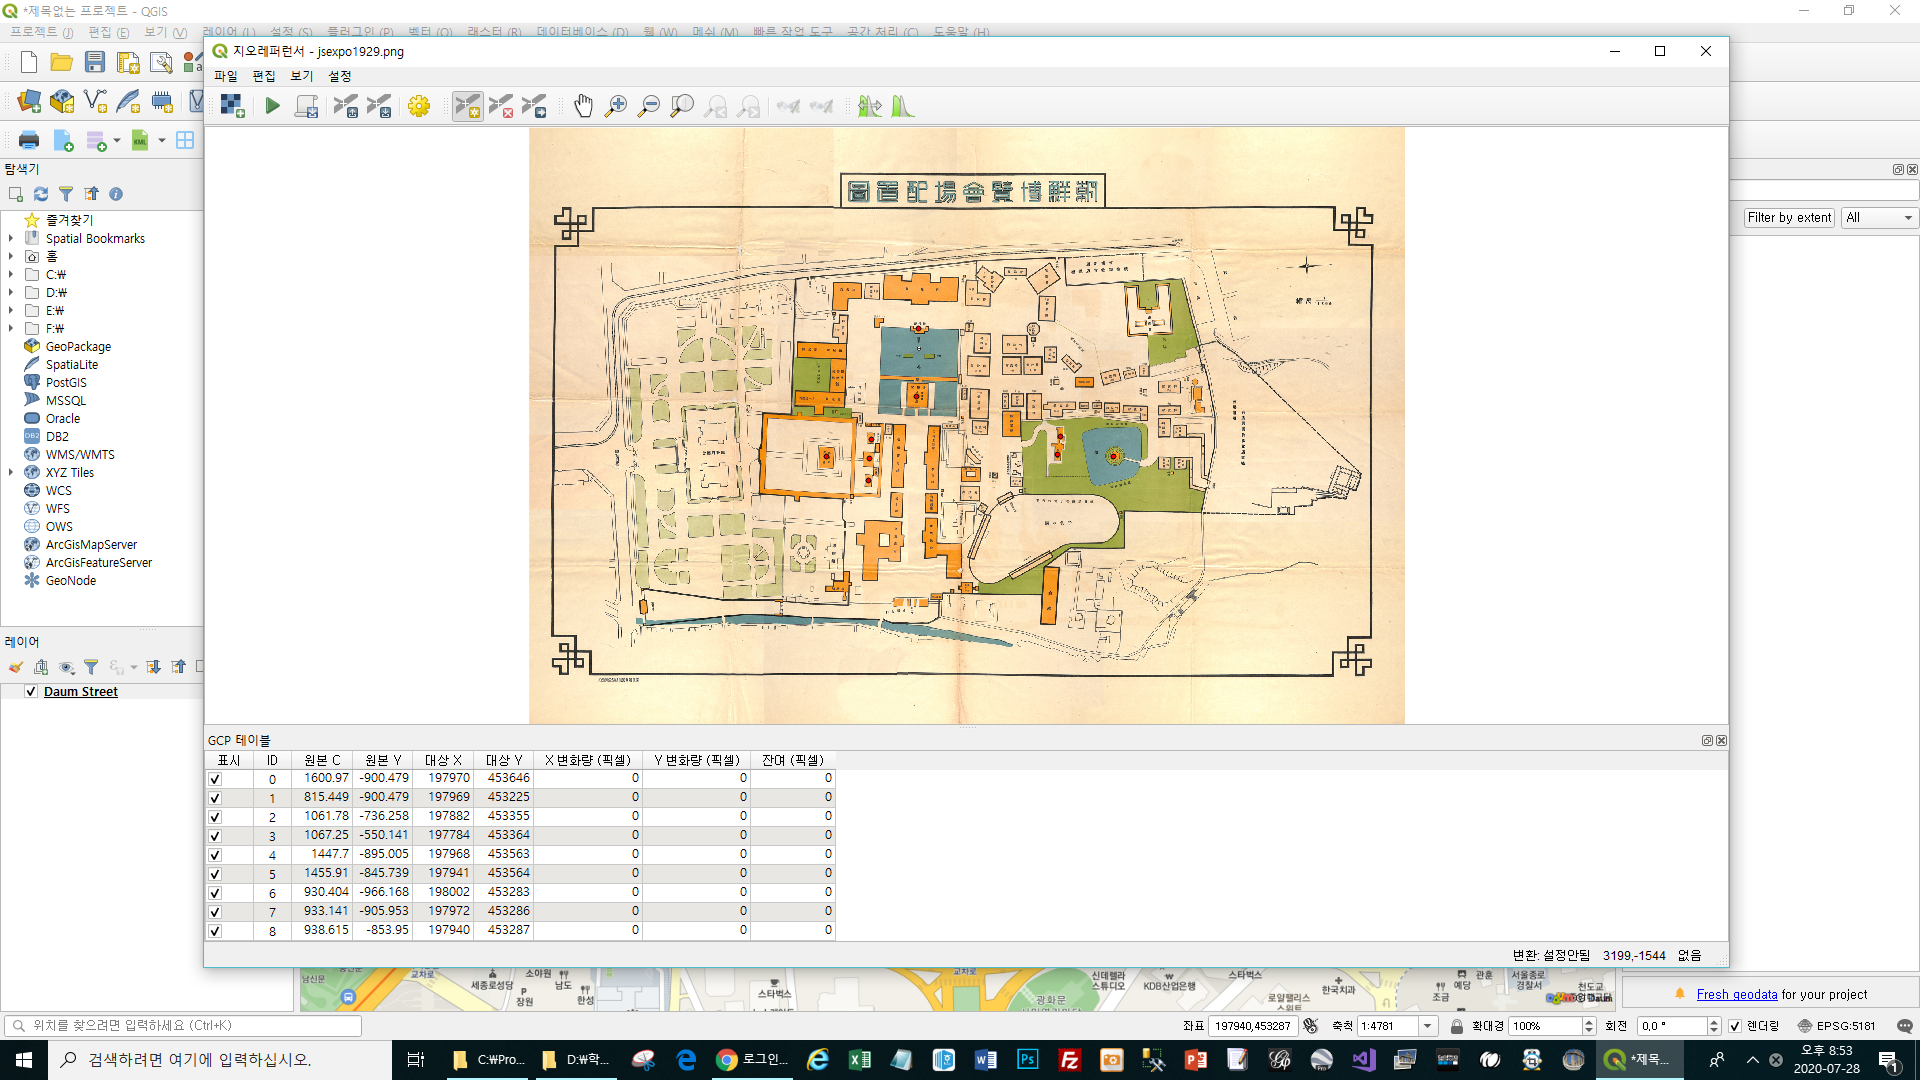This screenshot has height=1080, width=1920.
Task: Click the Full Histogram Stretch icon
Action: tap(903, 106)
